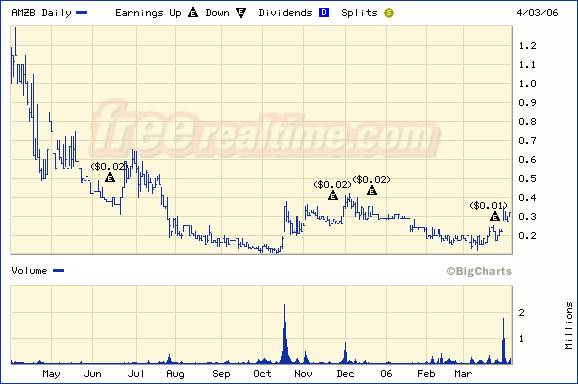Click the AMZB Daily blue line legend swatch
This screenshot has width=578, height=384.
tap(81, 13)
